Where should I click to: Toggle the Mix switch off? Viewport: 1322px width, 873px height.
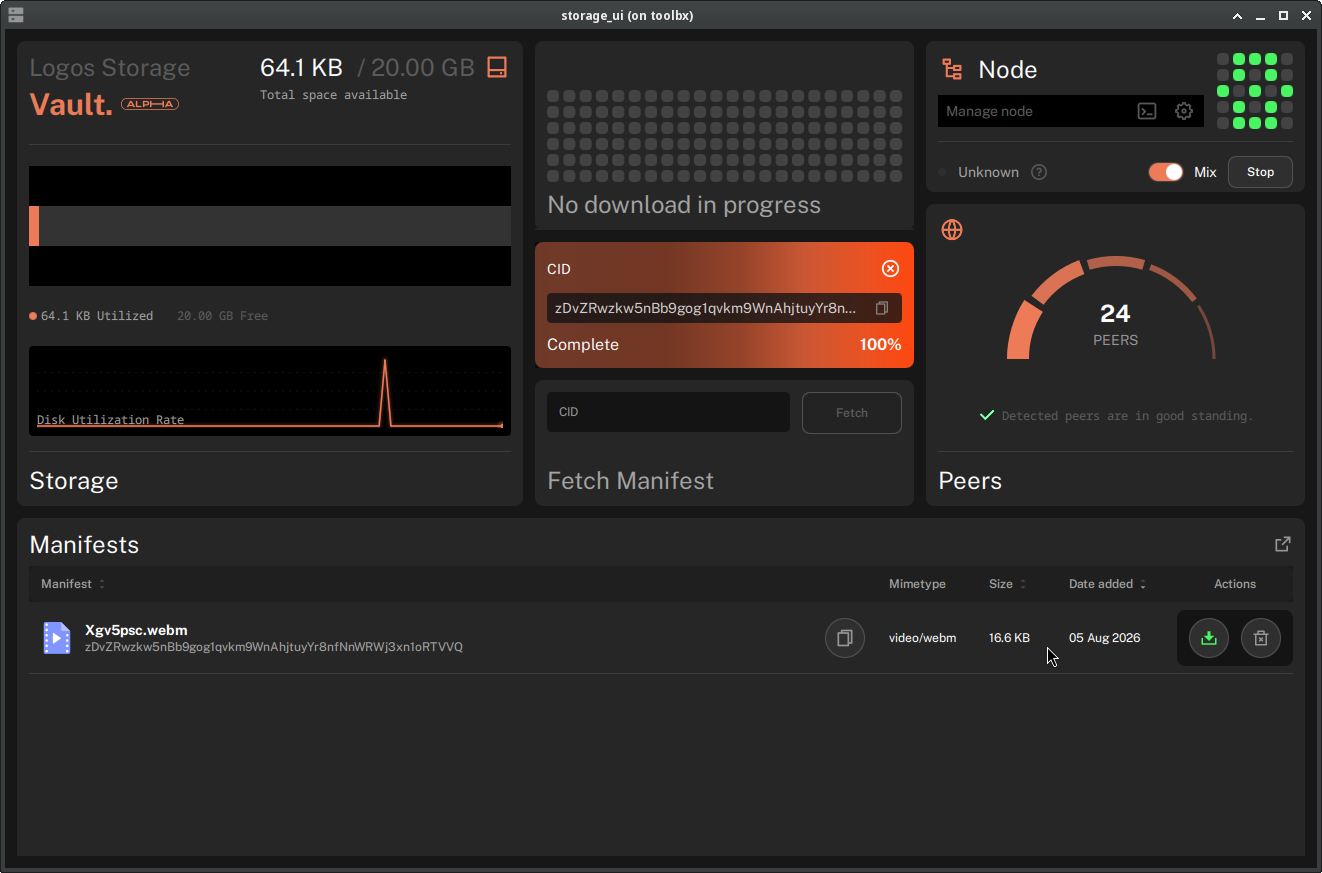(1166, 172)
